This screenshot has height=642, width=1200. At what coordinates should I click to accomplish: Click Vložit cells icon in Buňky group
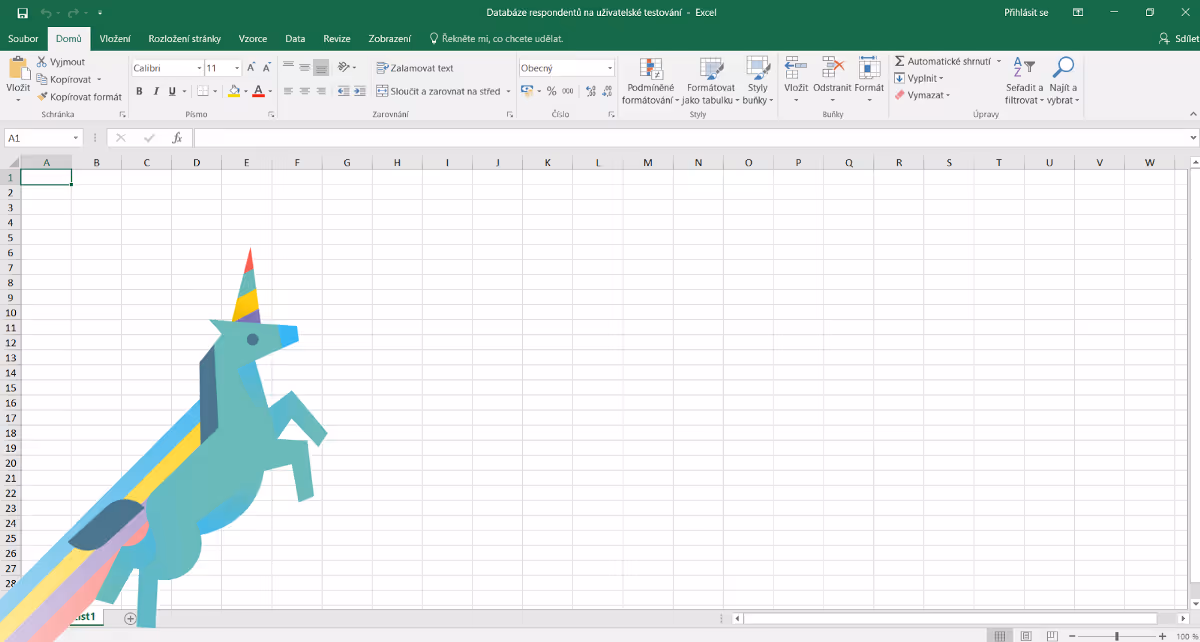pyautogui.click(x=796, y=68)
